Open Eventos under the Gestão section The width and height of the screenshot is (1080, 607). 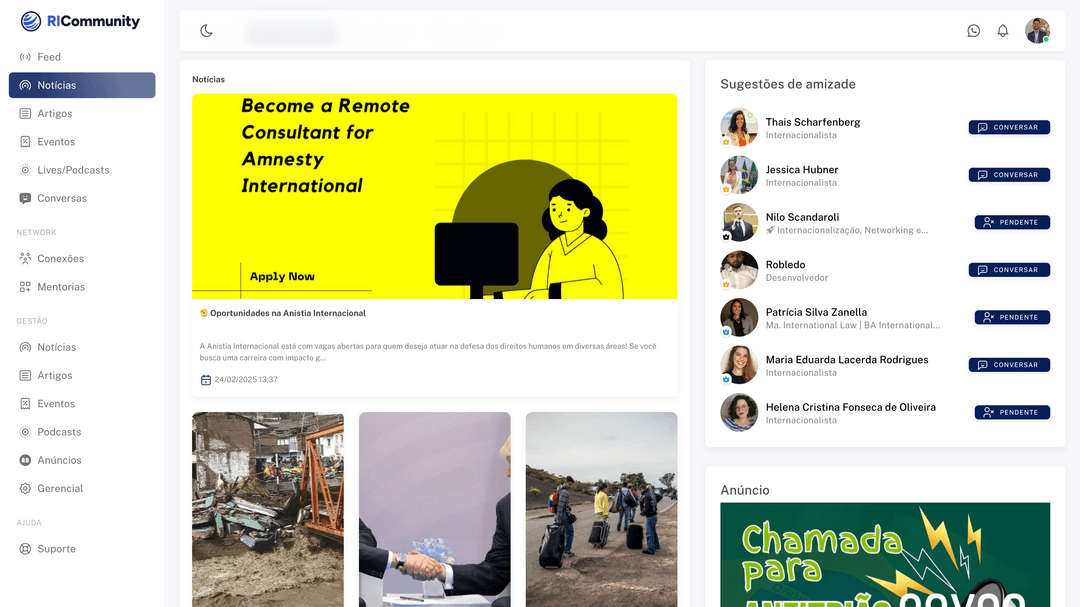coord(82,404)
